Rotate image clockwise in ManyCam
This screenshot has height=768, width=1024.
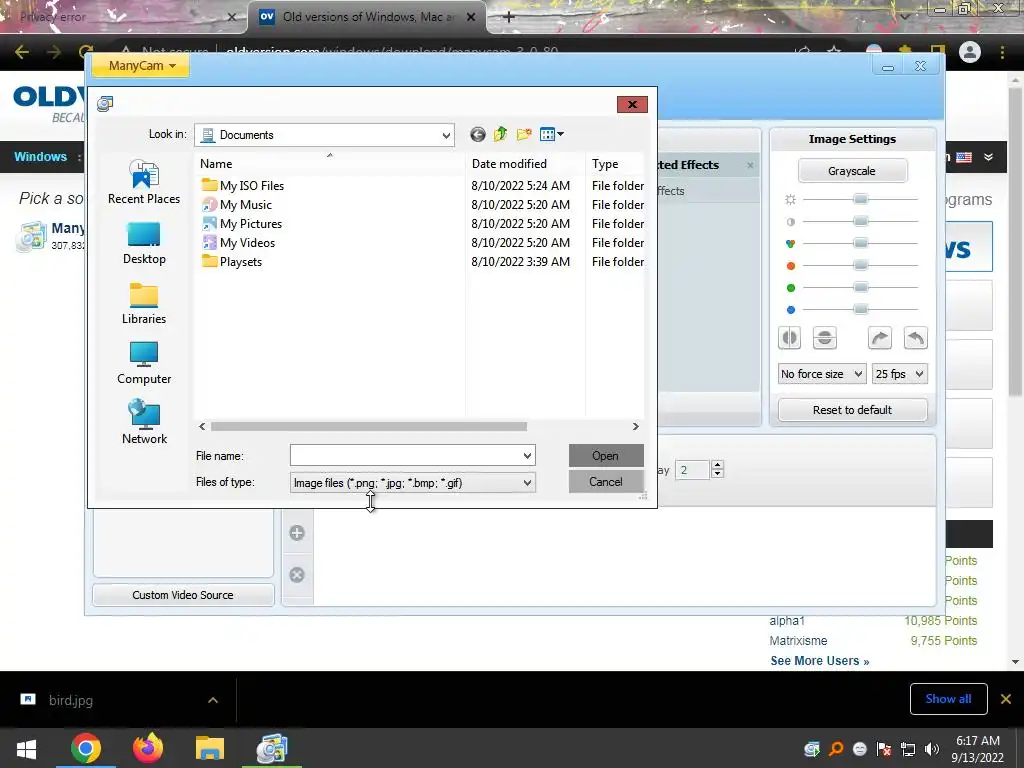coord(880,338)
